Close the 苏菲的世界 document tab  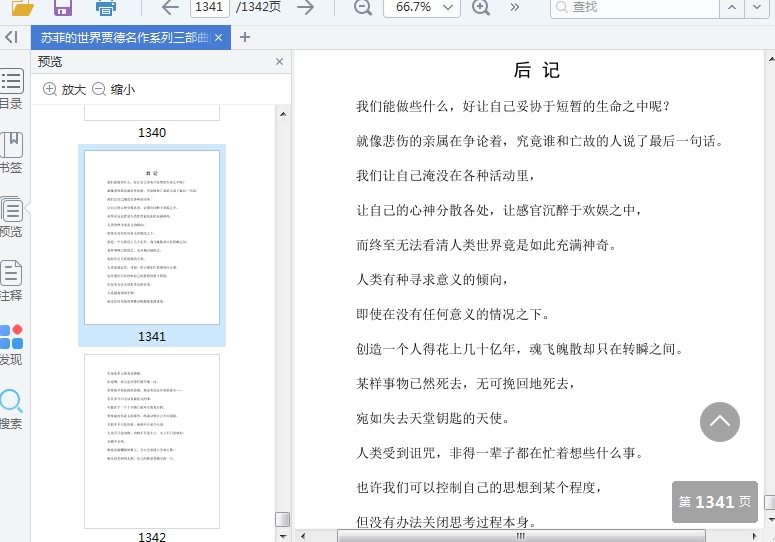(218, 38)
